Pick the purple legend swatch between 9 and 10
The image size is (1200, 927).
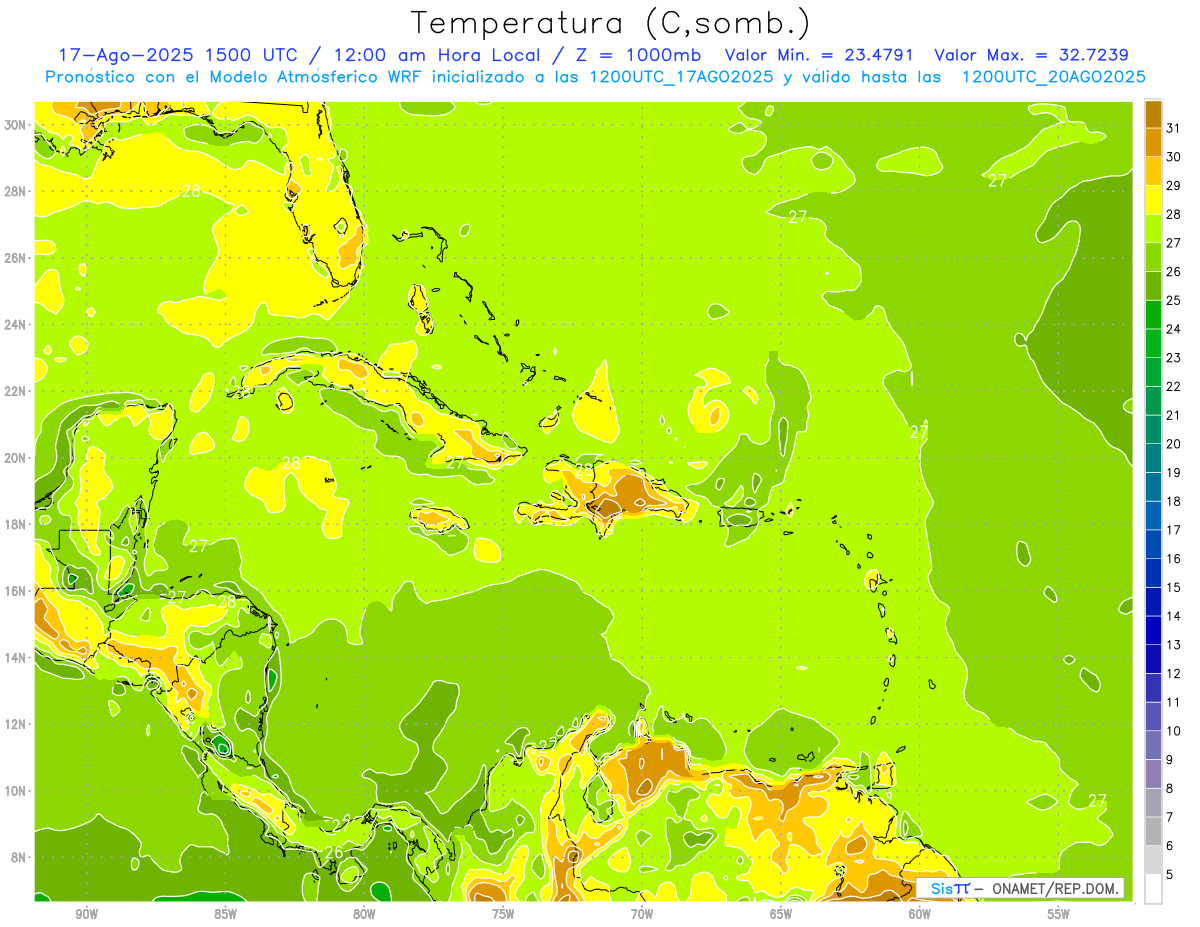click(1153, 745)
